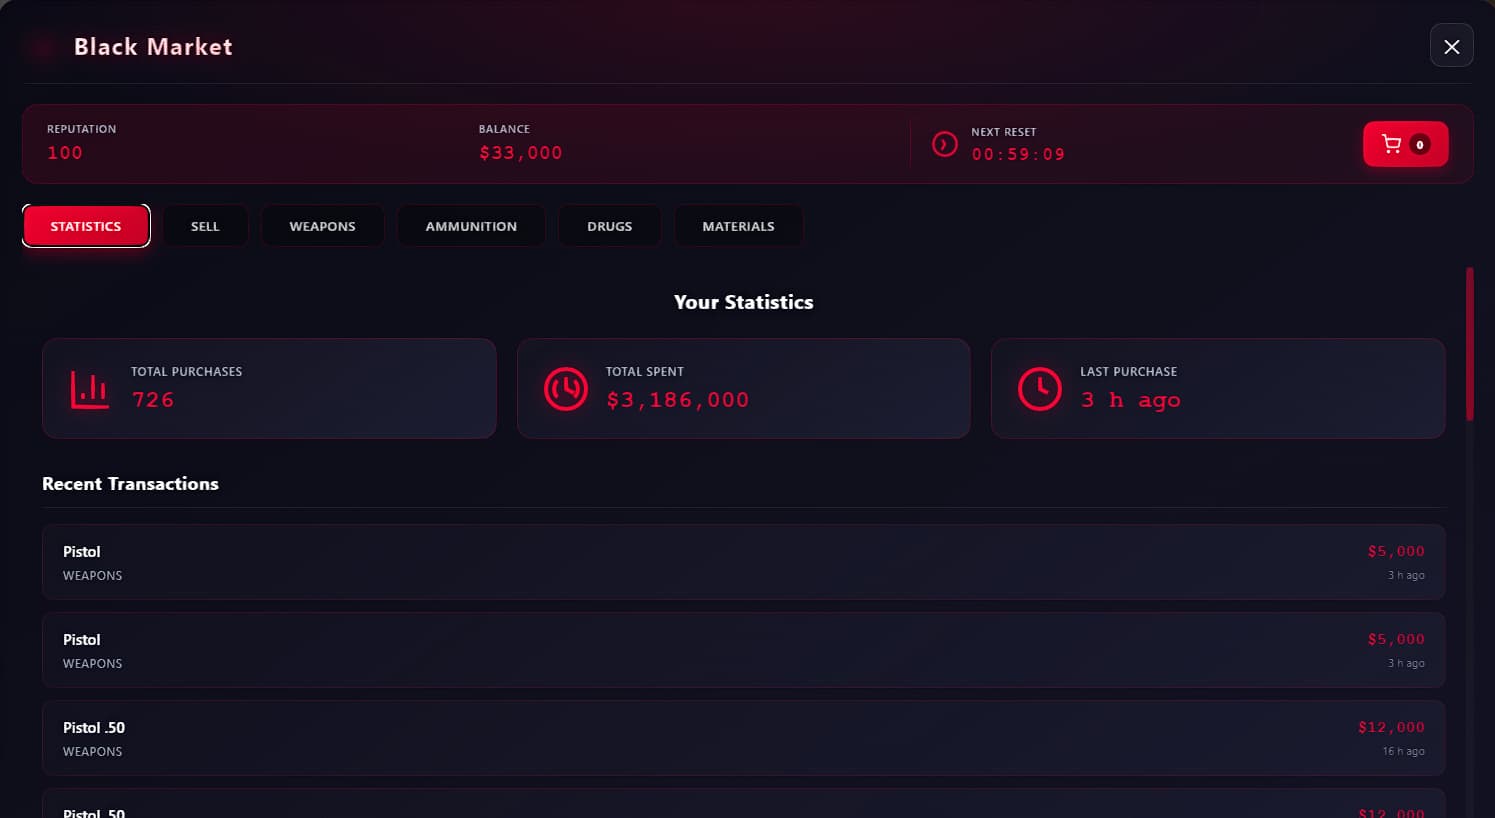The height and width of the screenshot is (818, 1495).
Task: Close the Black Market window
Action: pos(1451,46)
